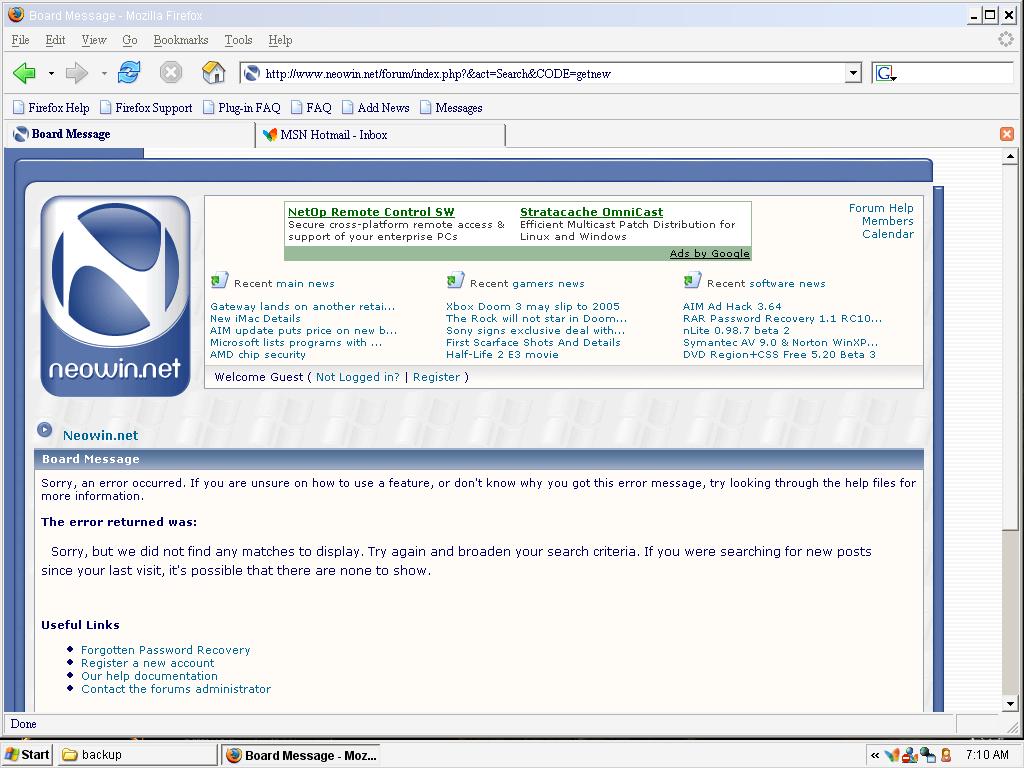This screenshot has height=768, width=1024.
Task: Open the Edit menu
Action: (x=56, y=40)
